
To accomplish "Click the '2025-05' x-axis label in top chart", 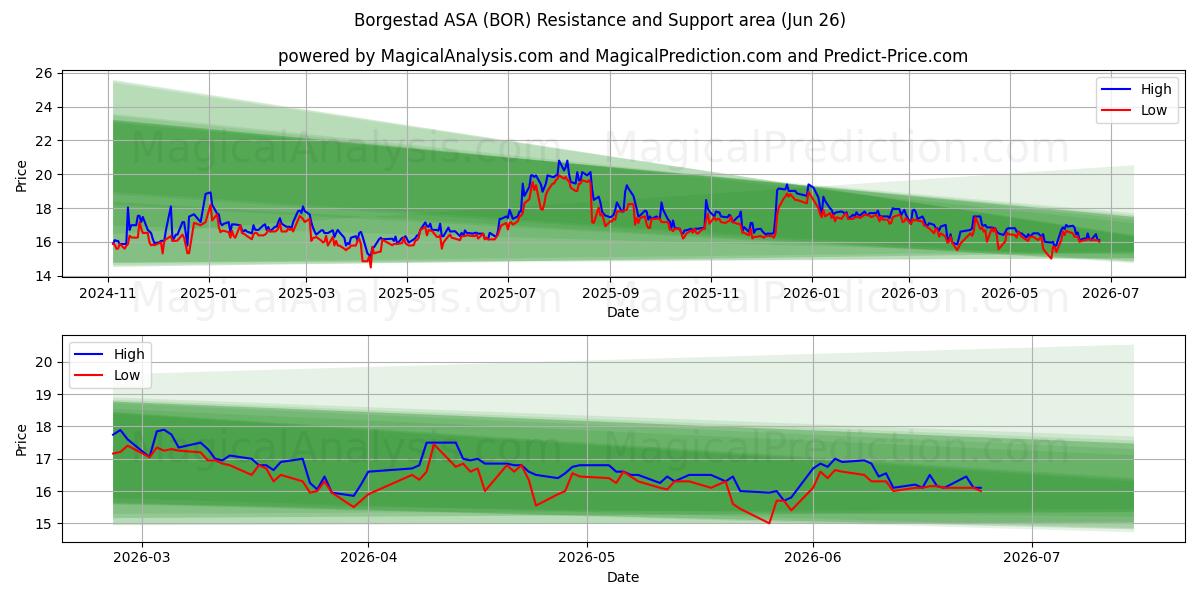I will pyautogui.click(x=406, y=295).
